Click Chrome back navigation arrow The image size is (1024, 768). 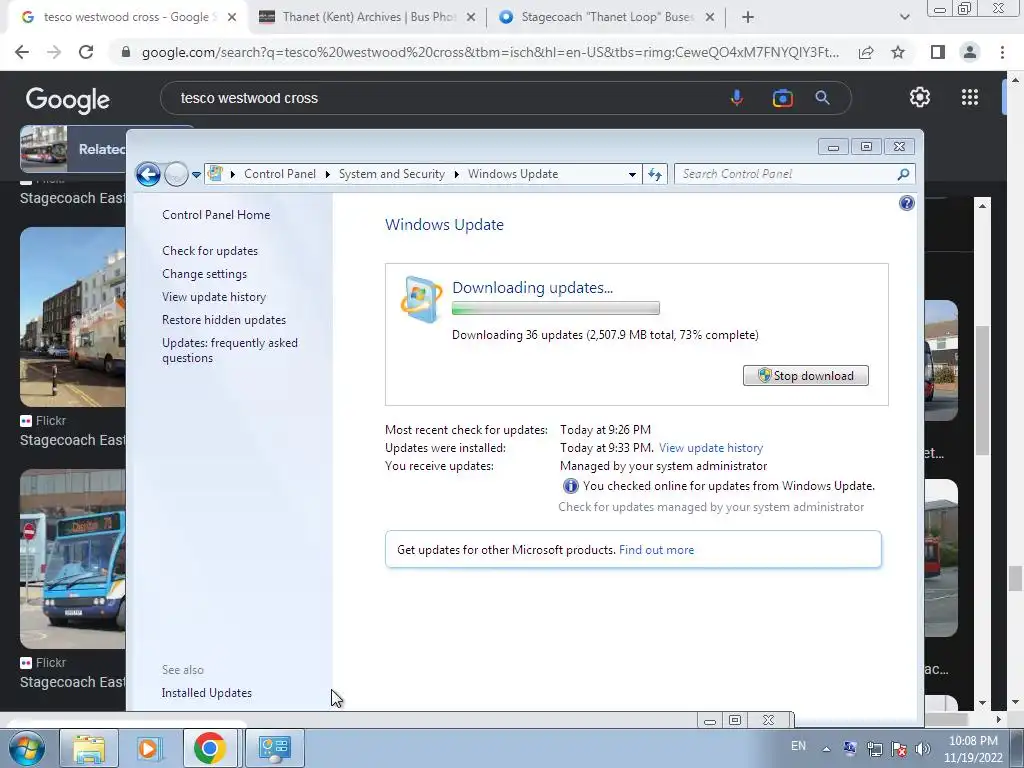click(22, 52)
